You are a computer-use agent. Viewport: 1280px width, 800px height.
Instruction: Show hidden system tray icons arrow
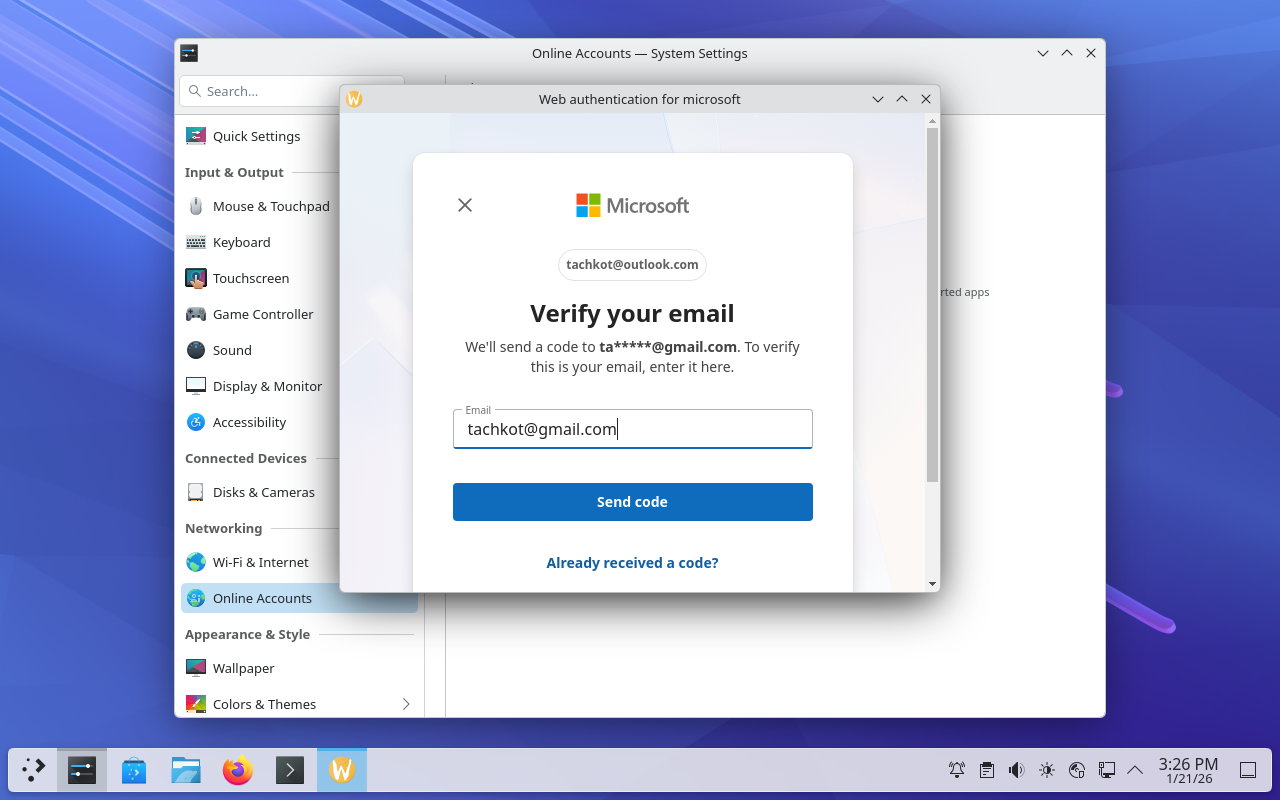pos(1135,770)
